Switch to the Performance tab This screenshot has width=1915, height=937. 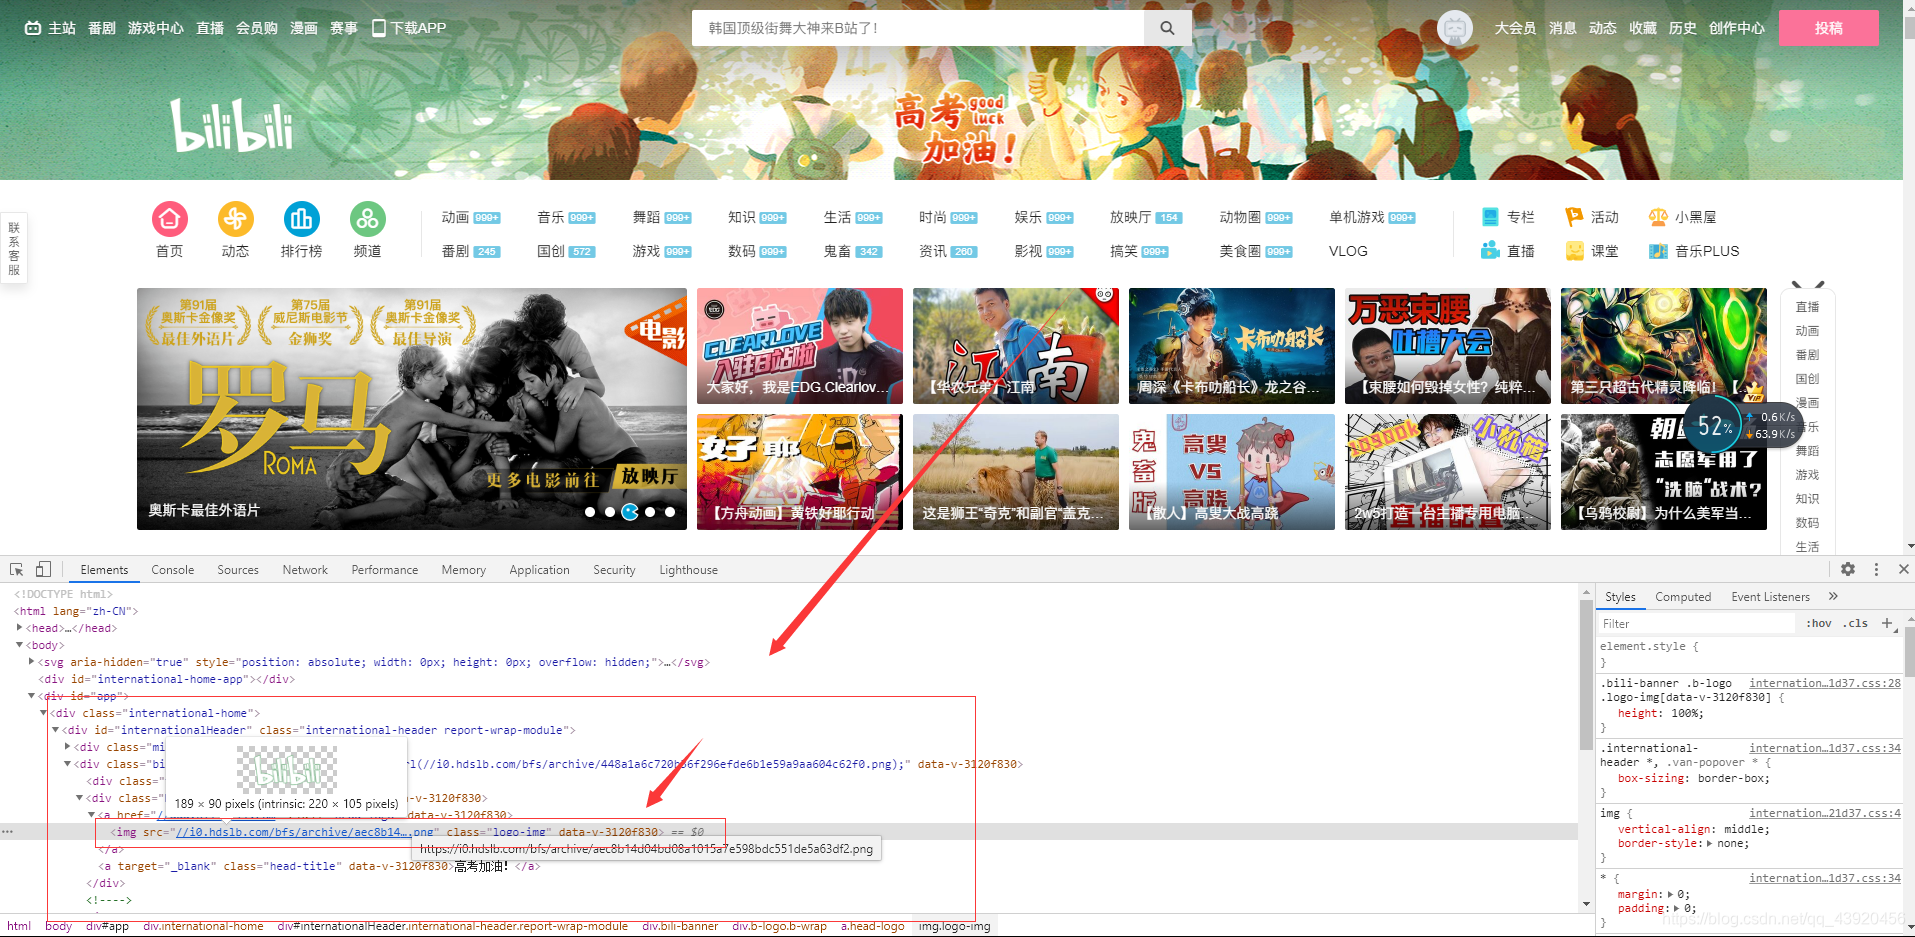tap(385, 570)
